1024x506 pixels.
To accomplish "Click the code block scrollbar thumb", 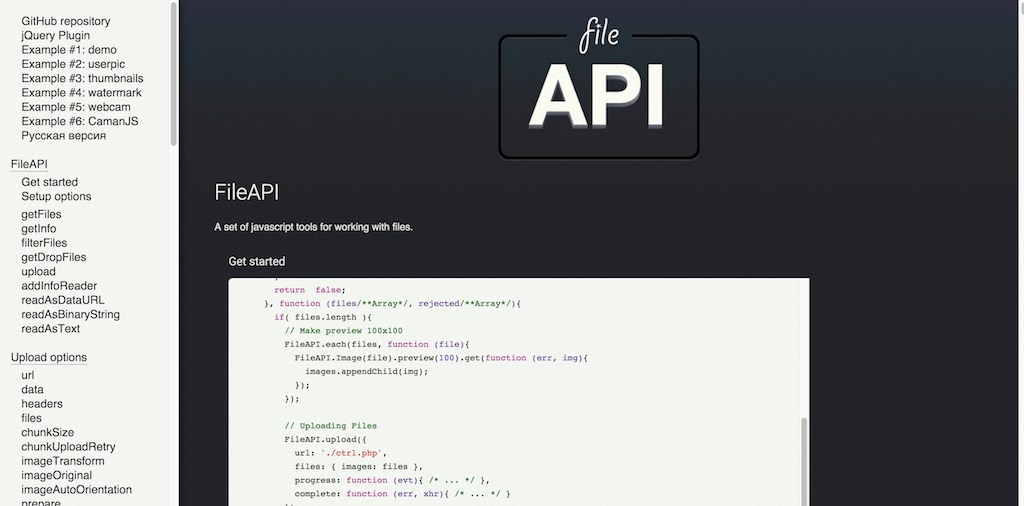I will pos(804,462).
